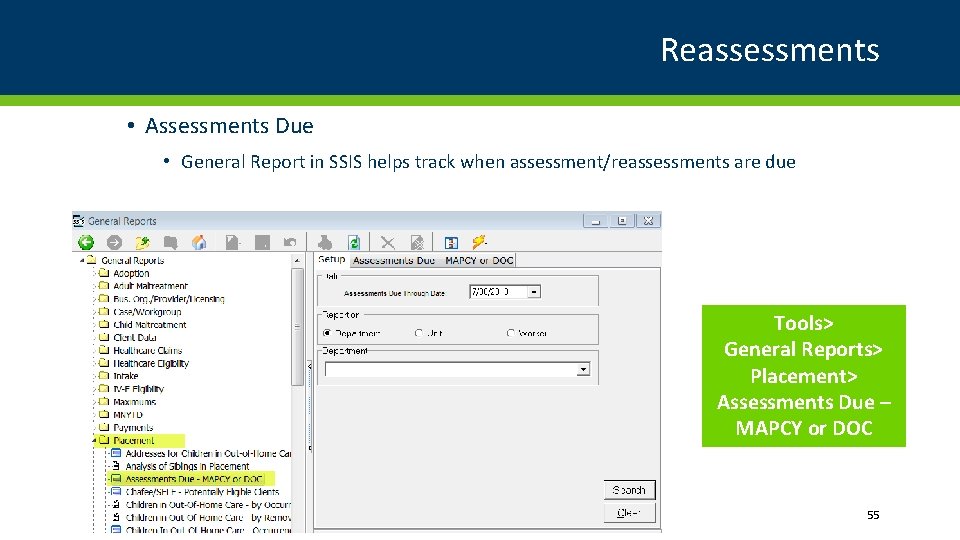Switch to the Setup tab
The image size is (960, 540).
pyautogui.click(x=332, y=260)
